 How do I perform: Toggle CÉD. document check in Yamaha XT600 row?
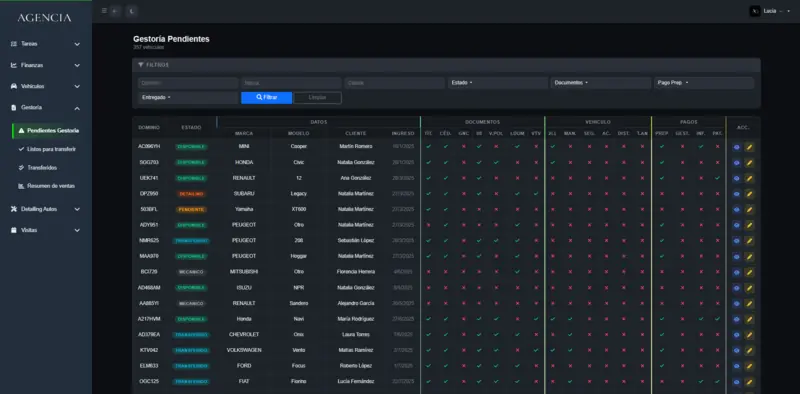point(445,209)
